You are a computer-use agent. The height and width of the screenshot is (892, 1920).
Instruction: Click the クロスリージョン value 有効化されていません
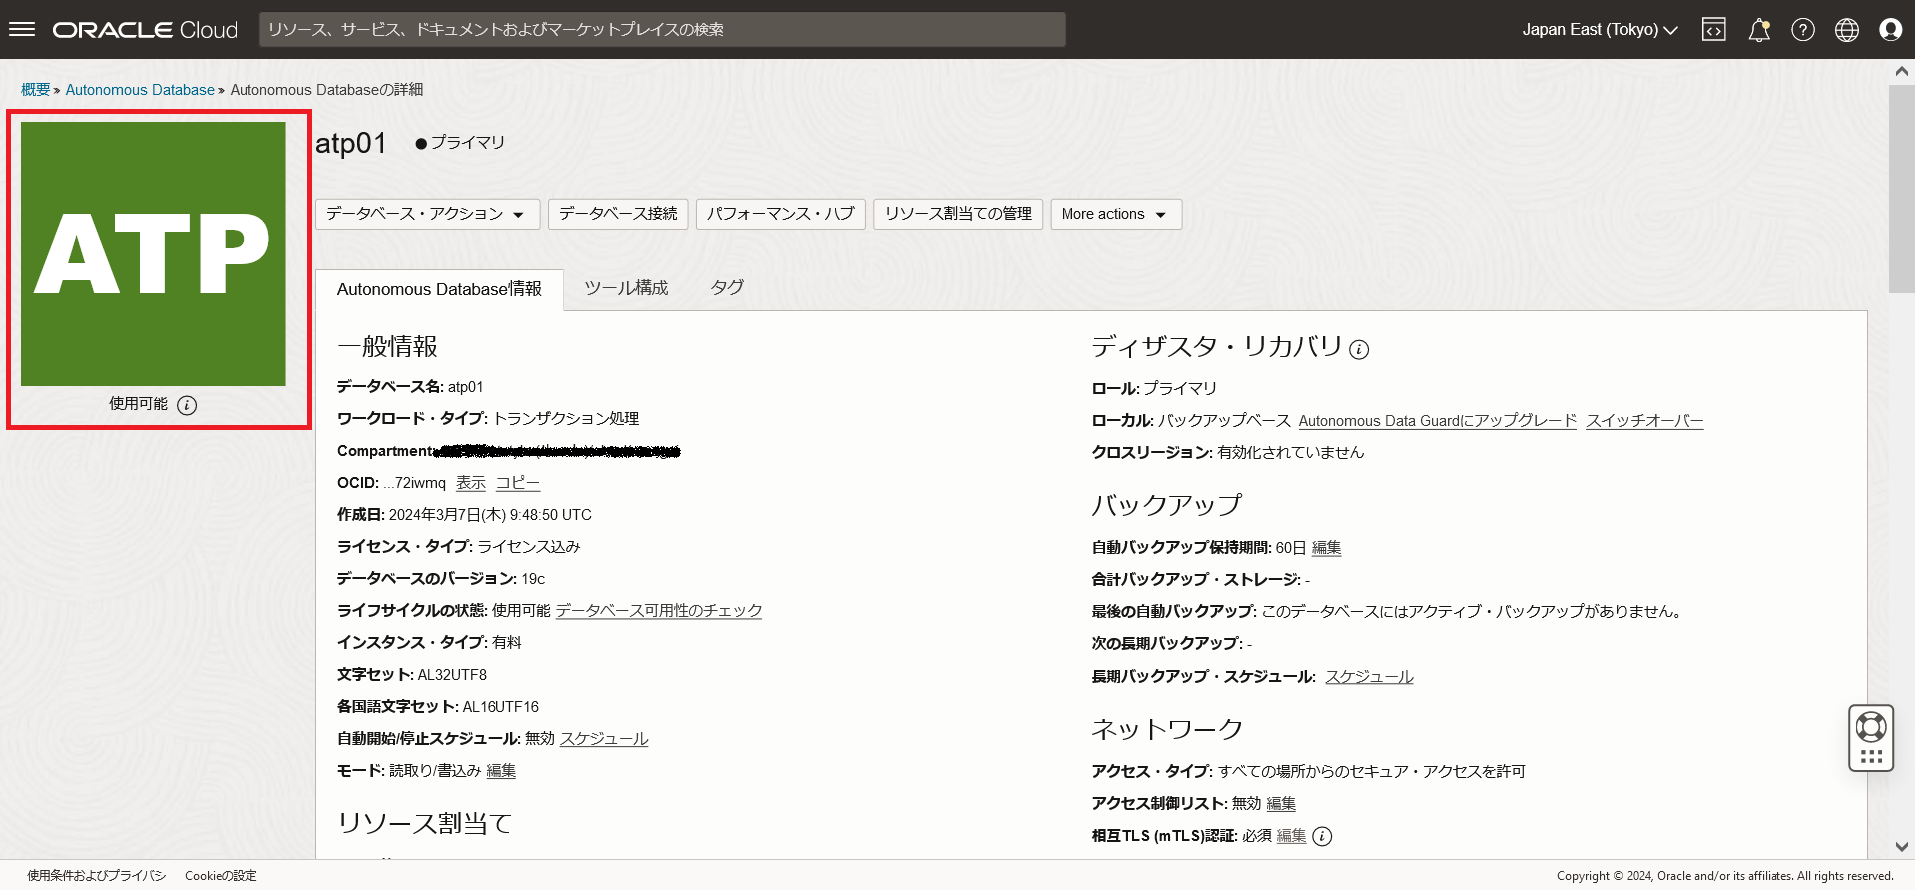point(1291,453)
